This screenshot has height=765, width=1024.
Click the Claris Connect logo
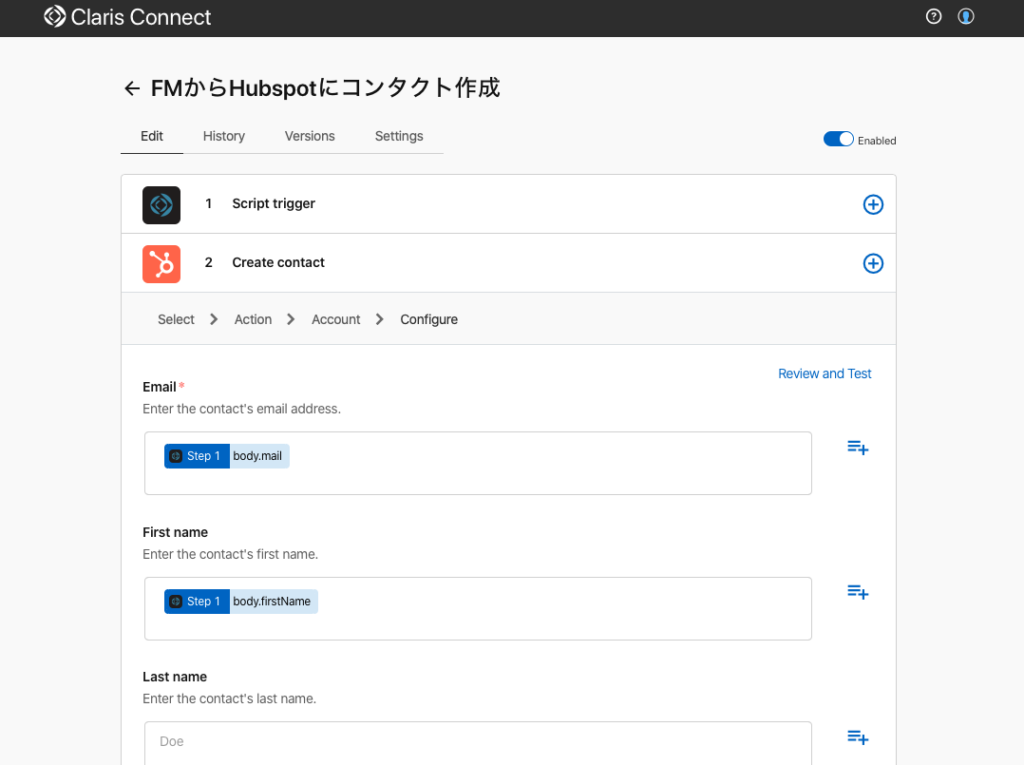pyautogui.click(x=128, y=17)
